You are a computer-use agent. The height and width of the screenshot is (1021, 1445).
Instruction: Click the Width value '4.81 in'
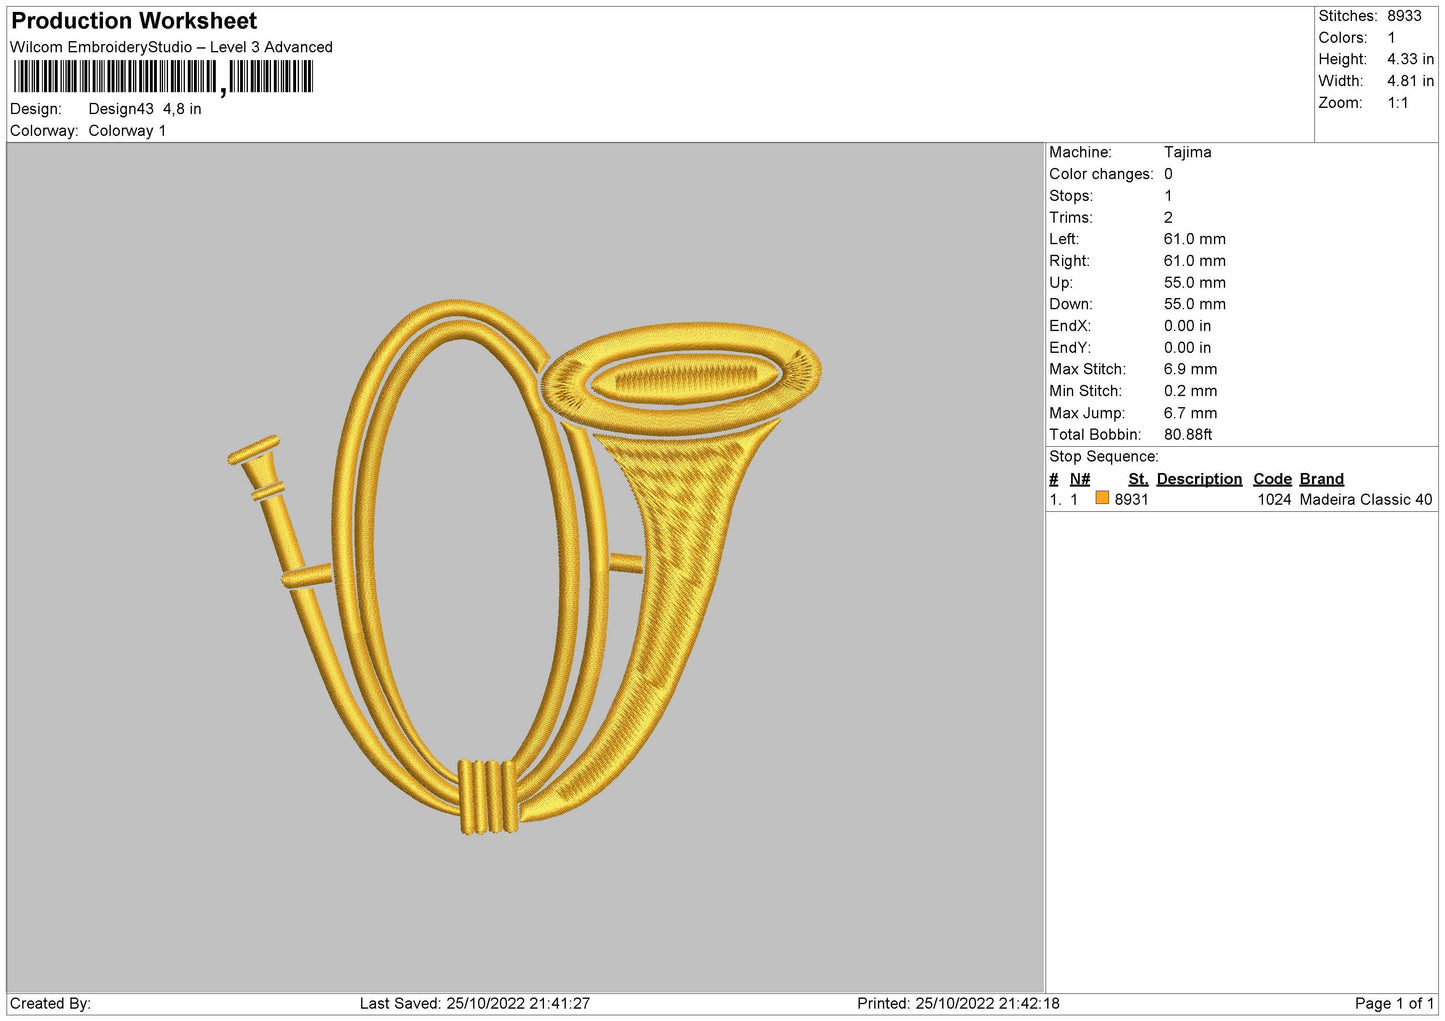click(x=1410, y=81)
